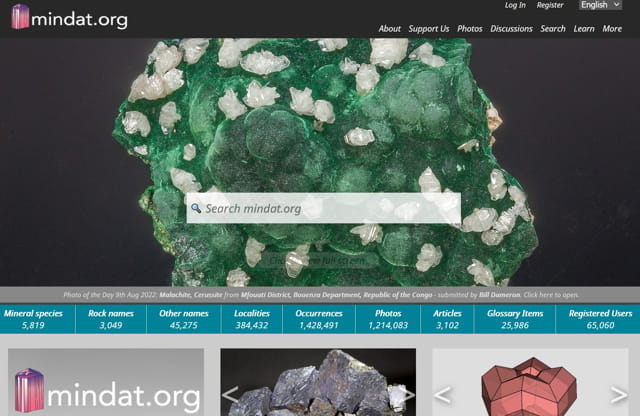
Task: Open the Discussions menu item
Action: [512, 29]
